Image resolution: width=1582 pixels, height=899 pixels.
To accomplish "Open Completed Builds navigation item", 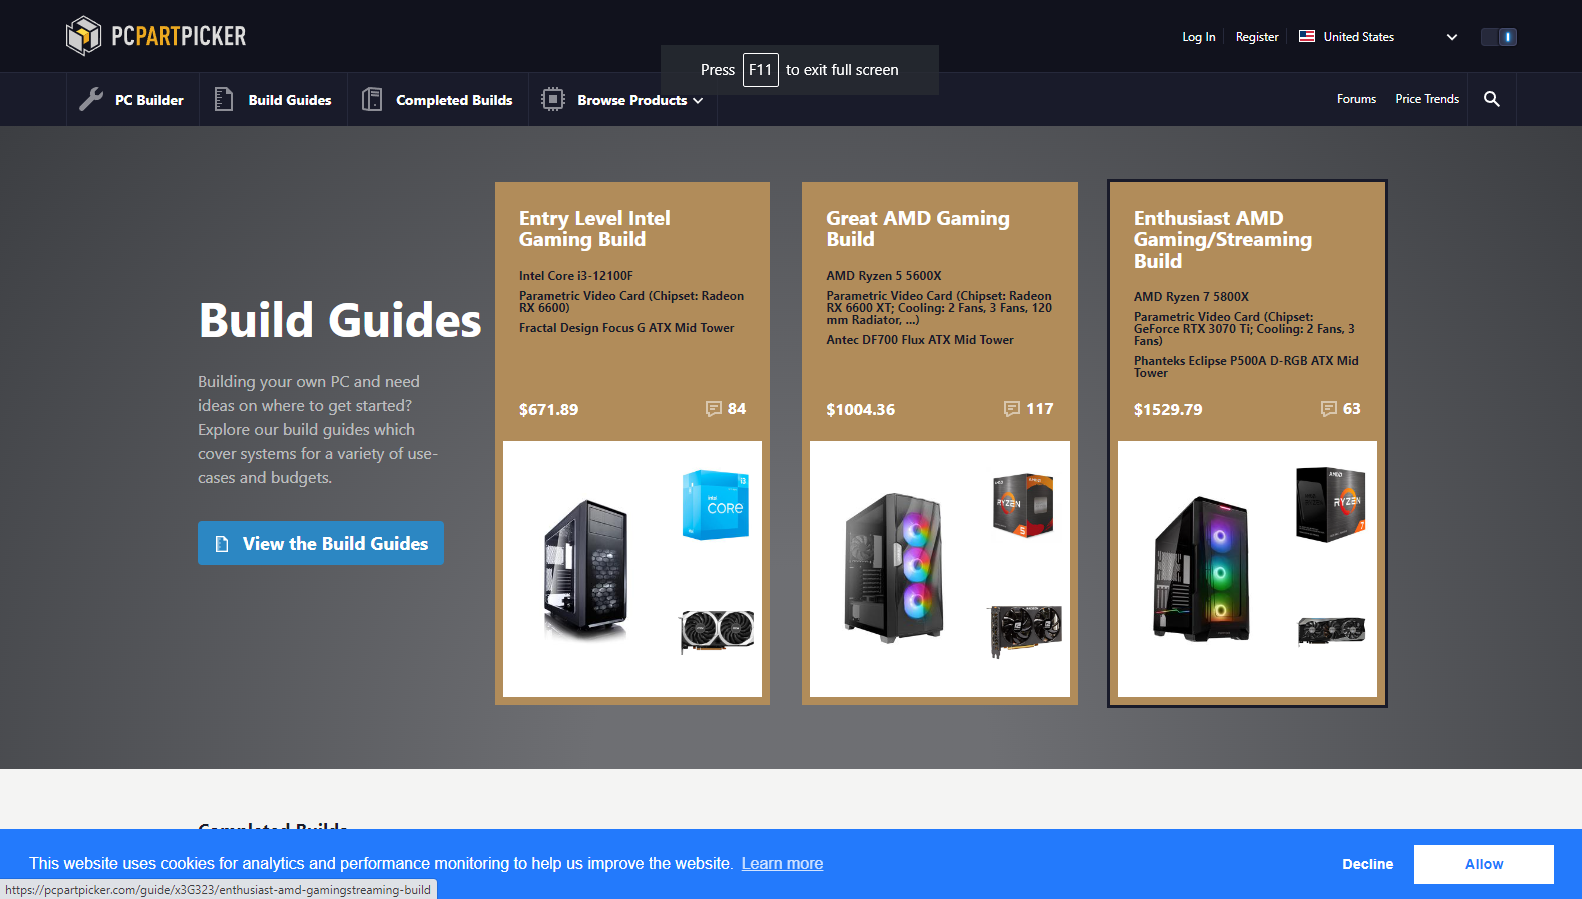I will coord(438,100).
